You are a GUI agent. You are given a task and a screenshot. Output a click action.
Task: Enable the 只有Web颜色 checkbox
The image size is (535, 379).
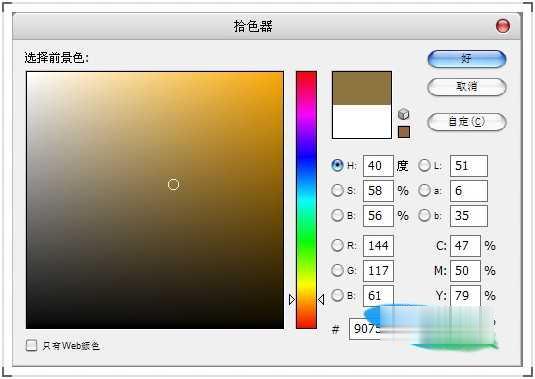31,345
